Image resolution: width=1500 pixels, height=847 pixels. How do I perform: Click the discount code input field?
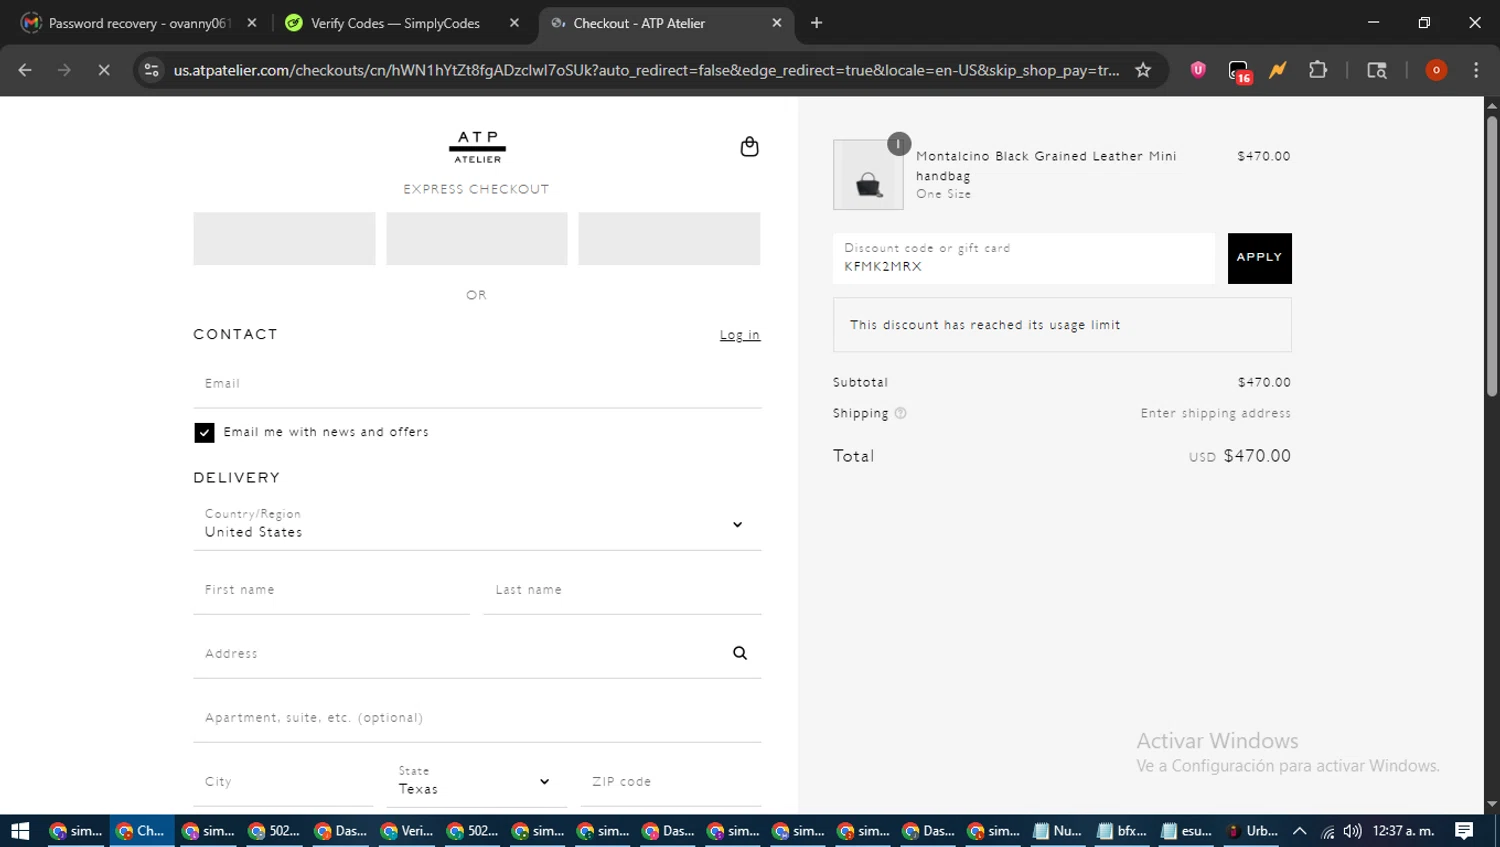[x=1024, y=258]
